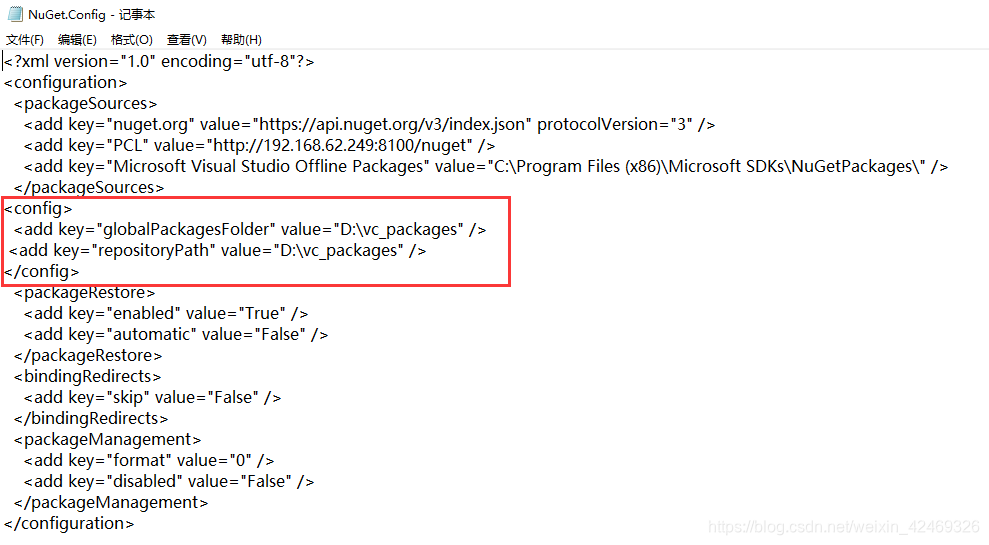Click the opening <packageSources> tag
The image size is (989, 545).
click(85, 103)
